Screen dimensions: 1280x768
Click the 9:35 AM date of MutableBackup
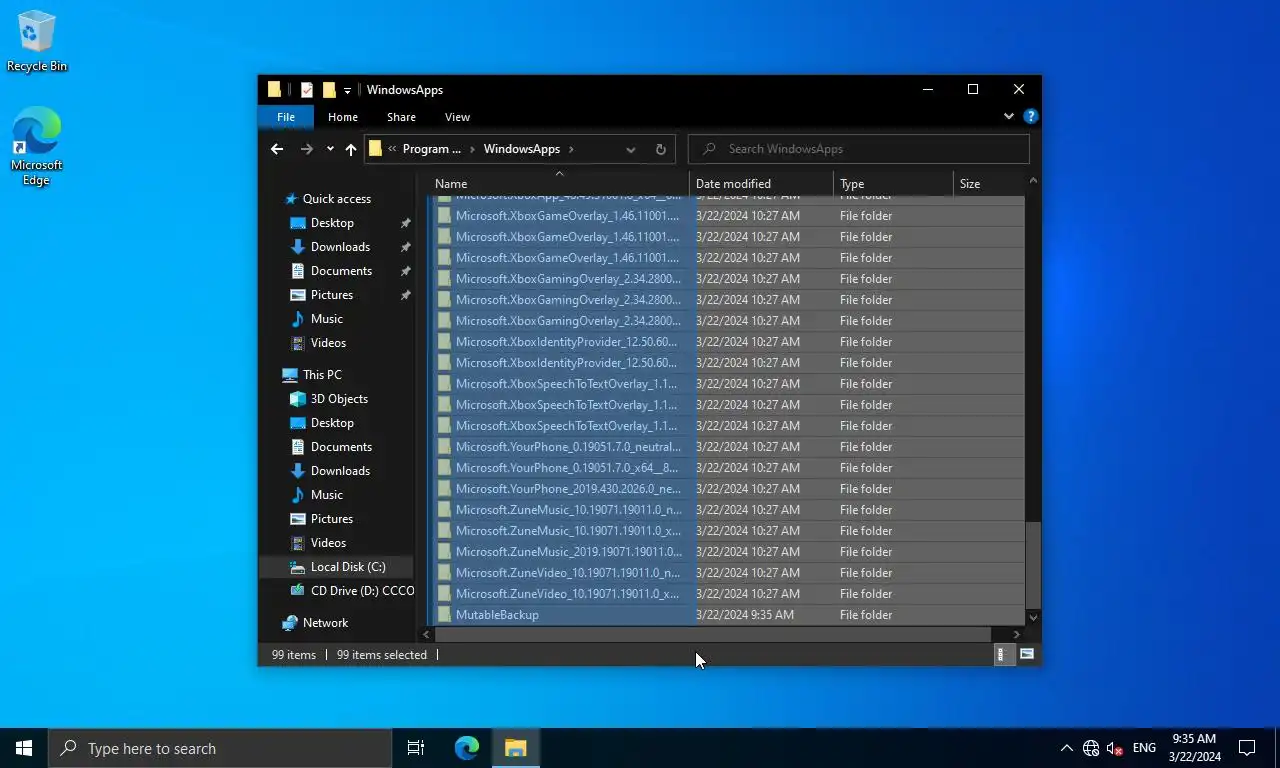tap(744, 615)
